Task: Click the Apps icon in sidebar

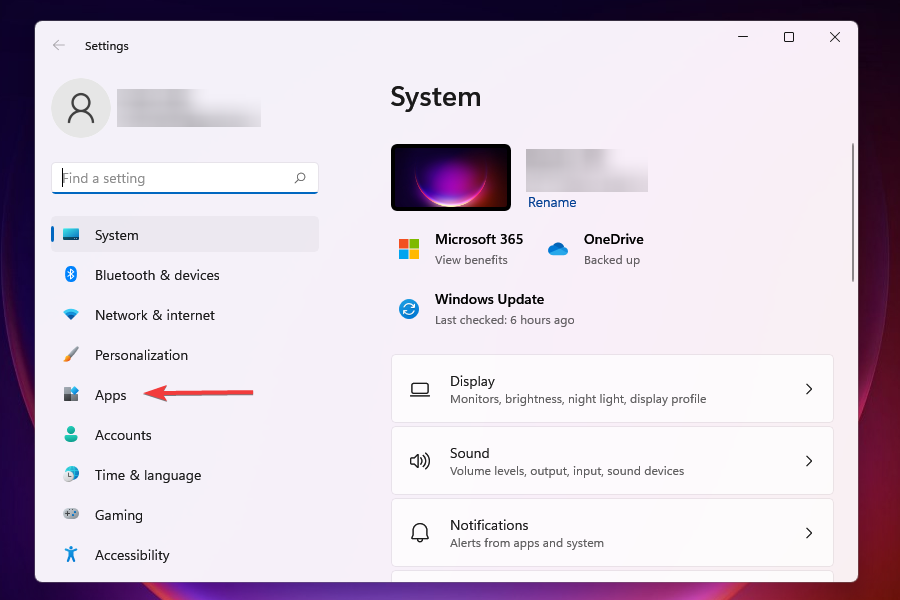Action: point(71,394)
